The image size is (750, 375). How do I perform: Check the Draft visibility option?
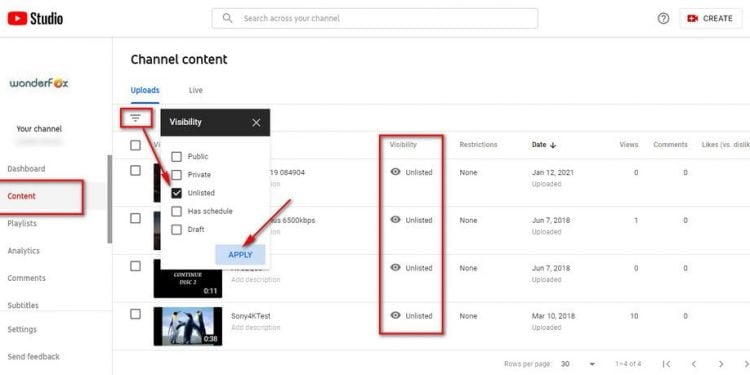(x=176, y=229)
